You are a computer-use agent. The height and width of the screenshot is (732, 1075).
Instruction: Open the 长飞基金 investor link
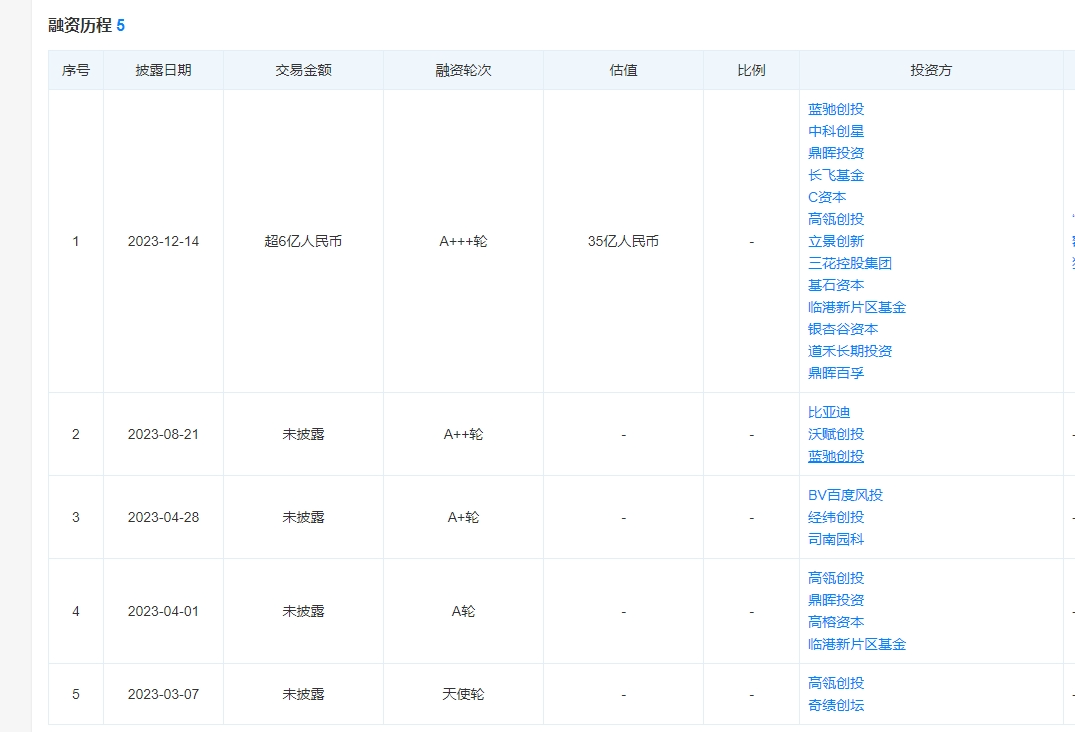pos(836,175)
